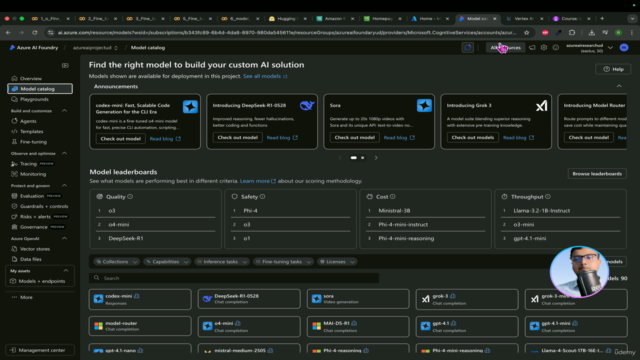Click Safety info icon

262,196
